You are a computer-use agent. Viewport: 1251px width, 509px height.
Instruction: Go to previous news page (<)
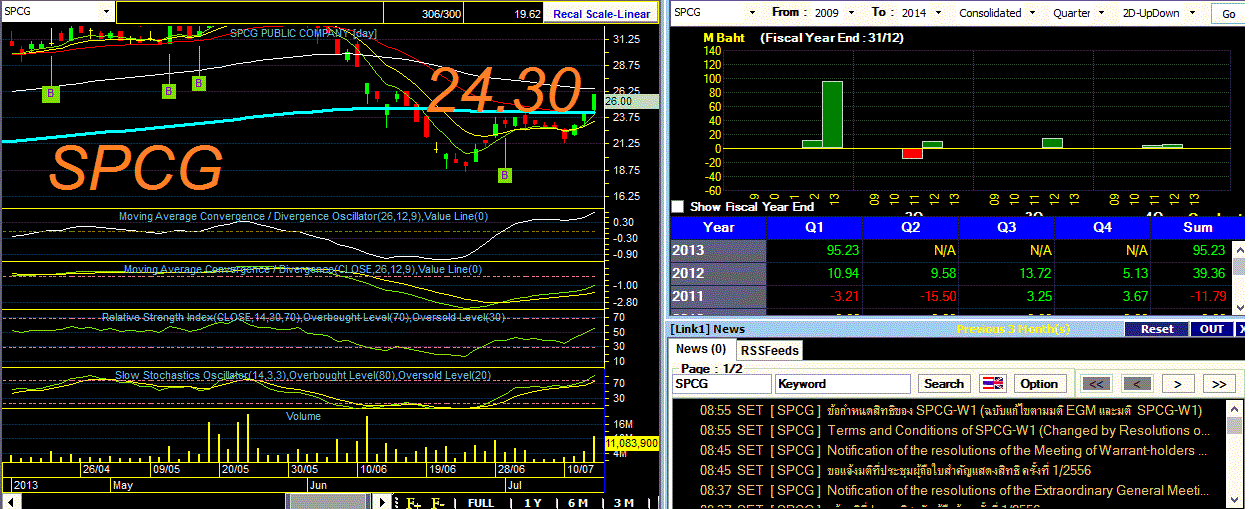(1137, 383)
